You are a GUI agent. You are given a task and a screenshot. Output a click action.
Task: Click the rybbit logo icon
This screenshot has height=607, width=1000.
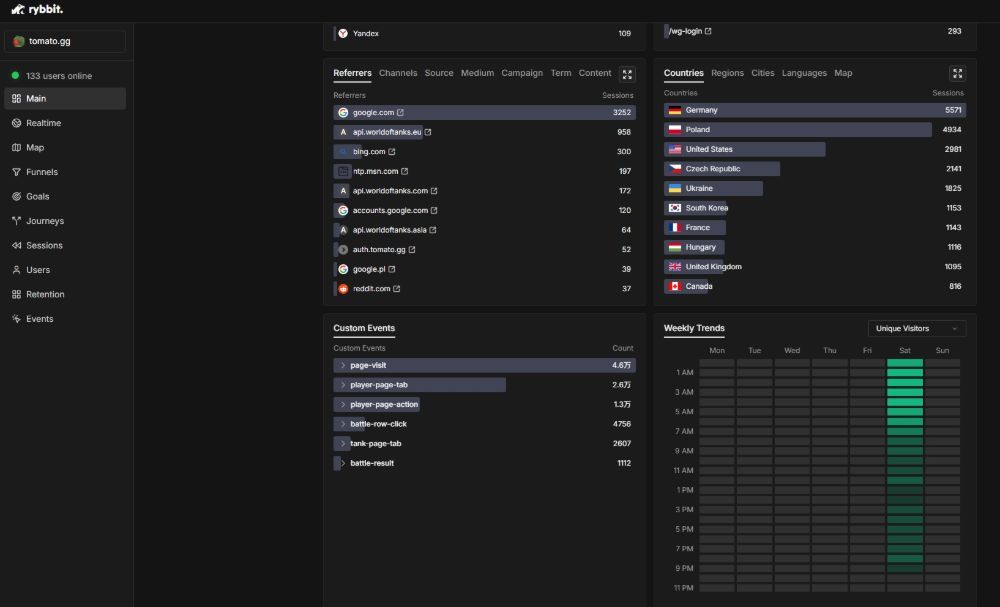18,10
